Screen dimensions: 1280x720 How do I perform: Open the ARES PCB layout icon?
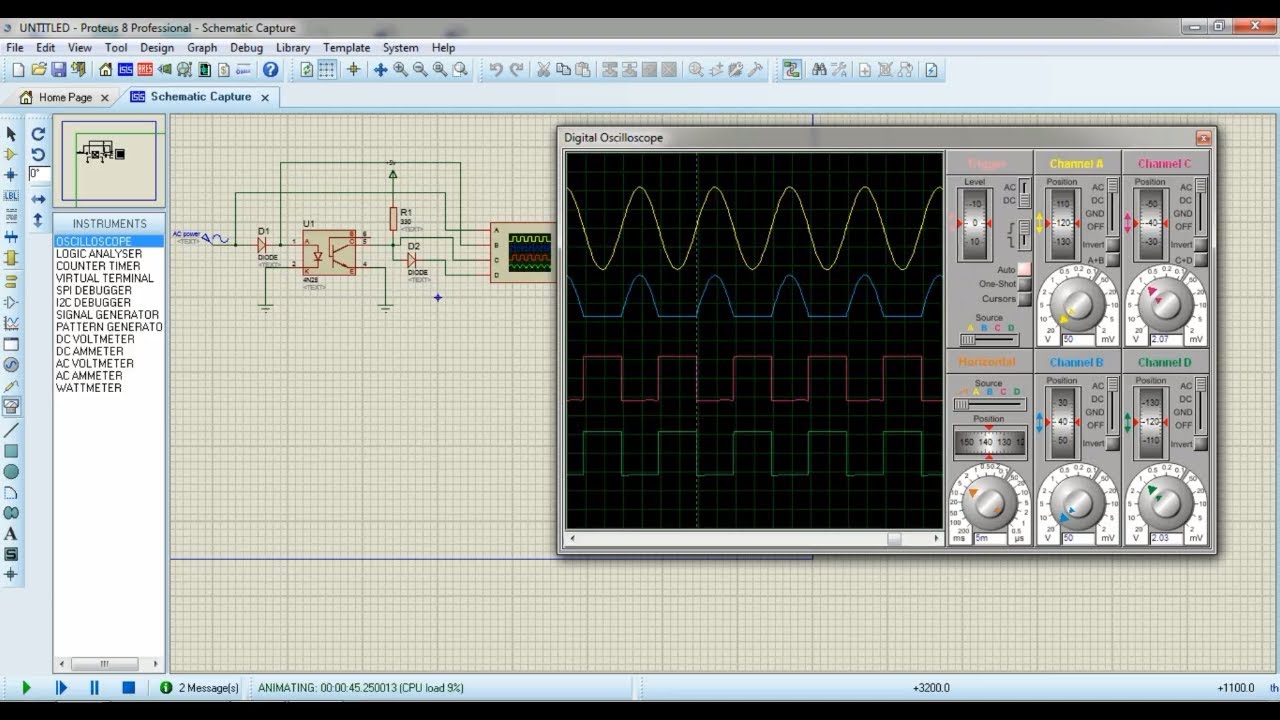coord(145,70)
